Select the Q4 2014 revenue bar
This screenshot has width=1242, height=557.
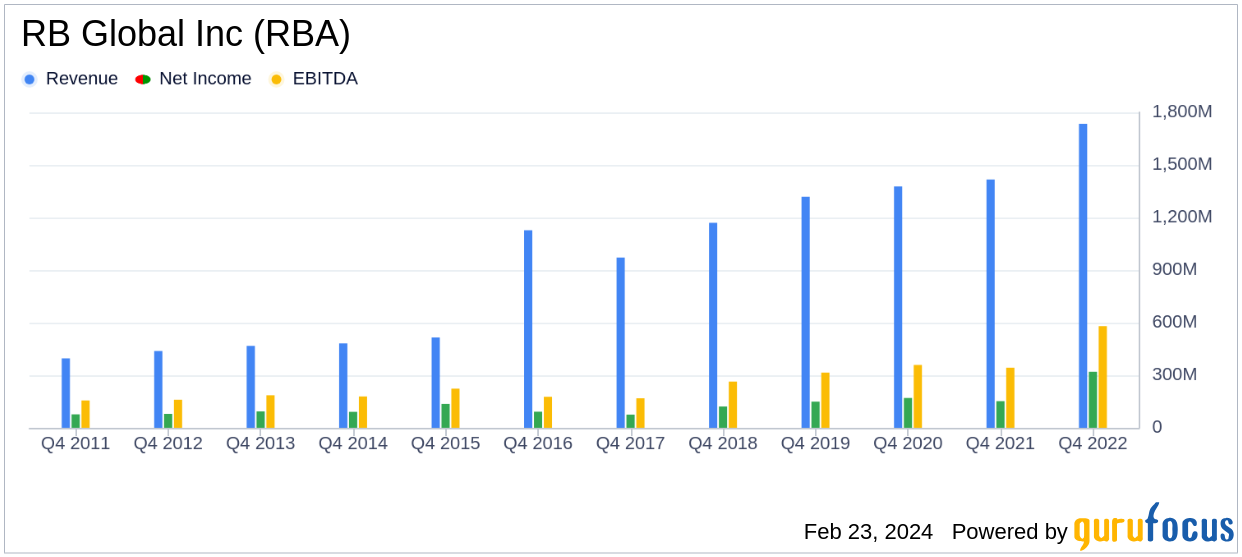343,386
